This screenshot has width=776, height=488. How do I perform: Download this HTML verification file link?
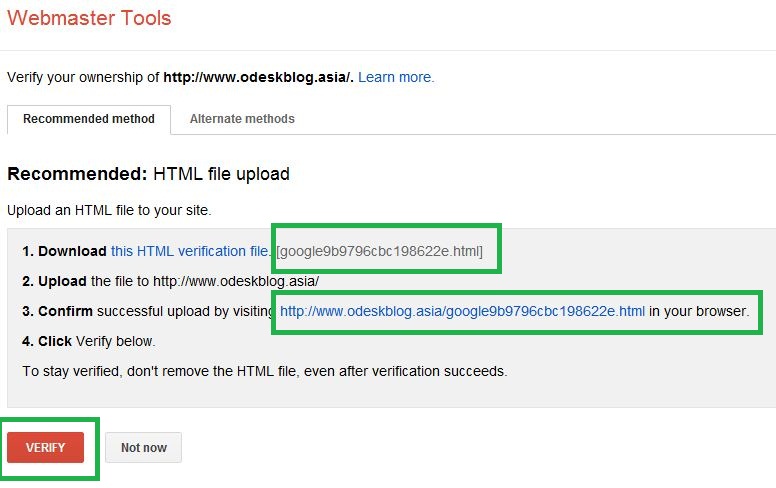(x=191, y=251)
